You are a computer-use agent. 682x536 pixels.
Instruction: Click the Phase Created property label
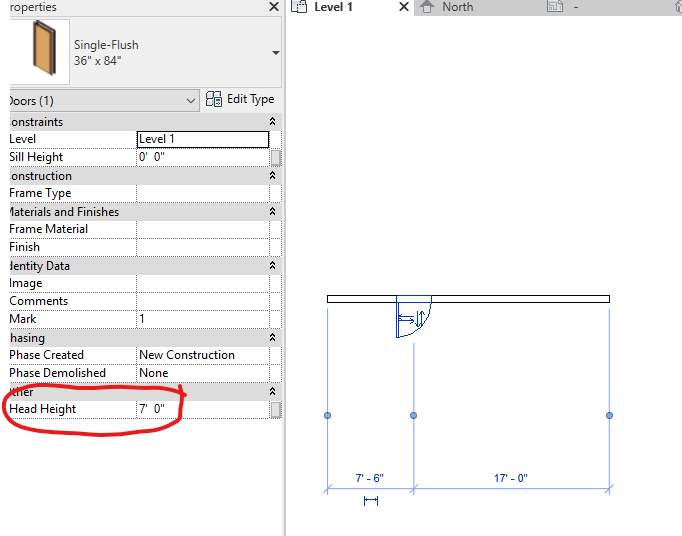pyautogui.click(x=47, y=355)
